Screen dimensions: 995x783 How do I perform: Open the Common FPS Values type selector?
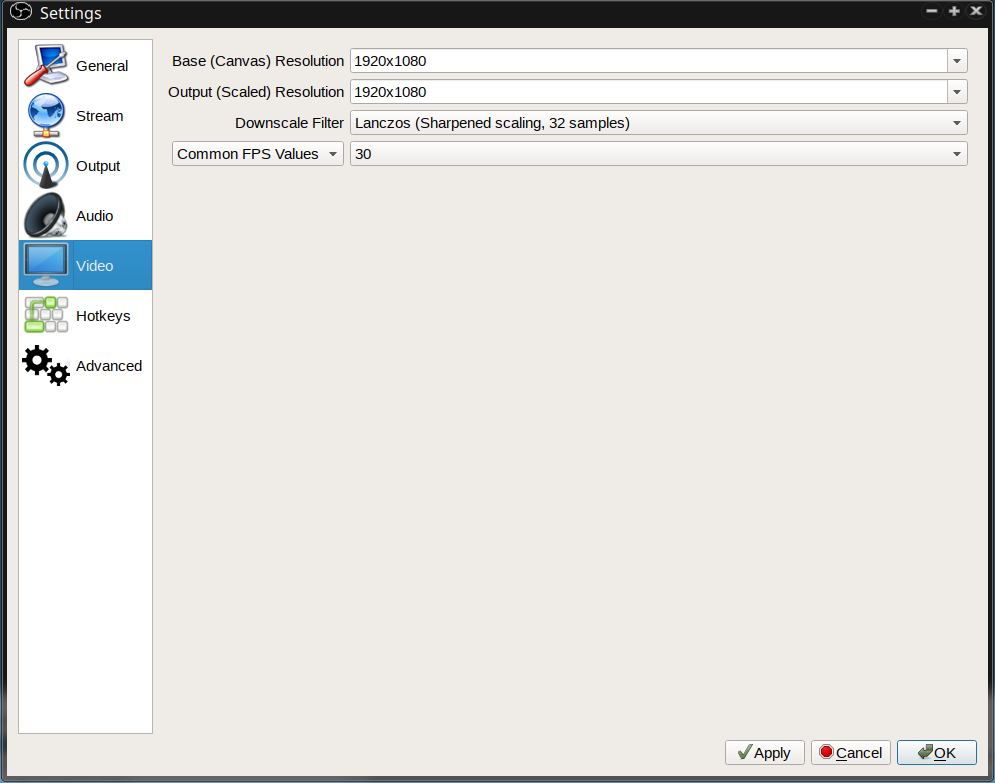(x=257, y=154)
